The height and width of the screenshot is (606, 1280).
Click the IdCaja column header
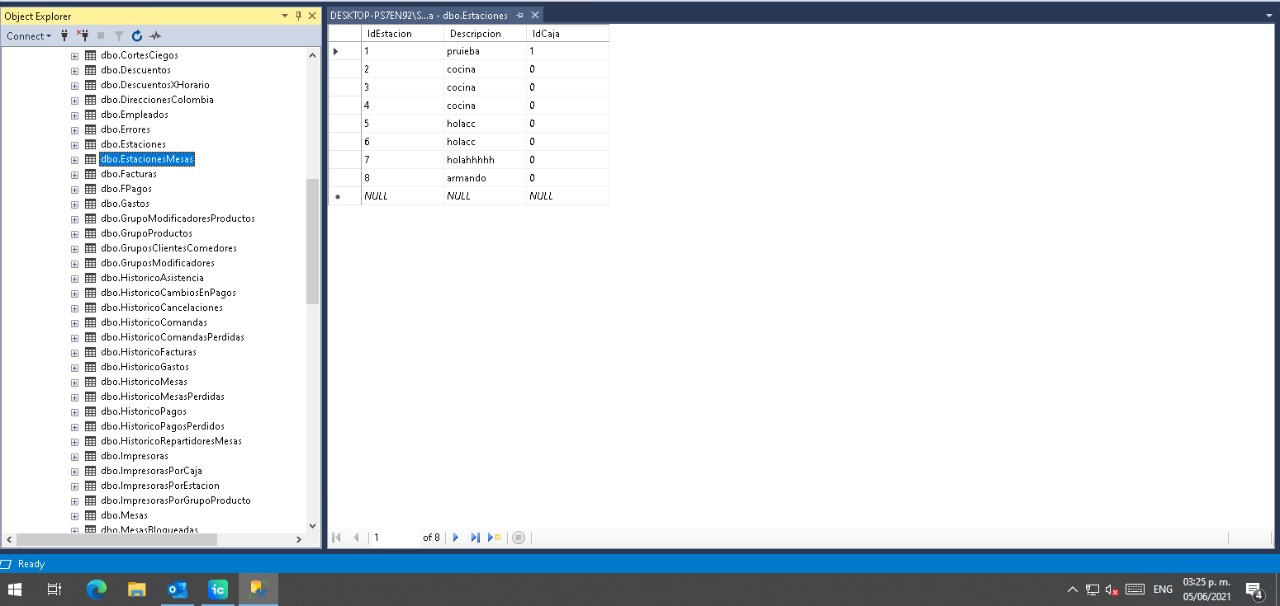click(x=566, y=33)
